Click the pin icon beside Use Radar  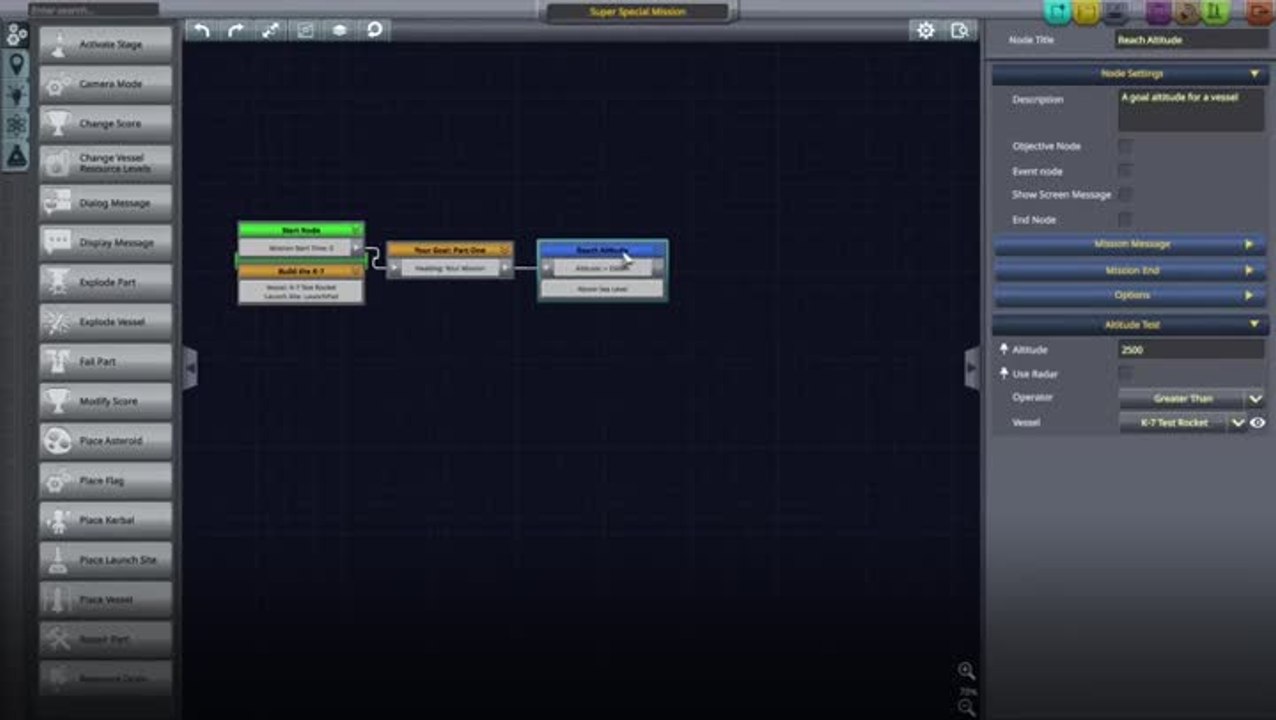(x=1004, y=373)
